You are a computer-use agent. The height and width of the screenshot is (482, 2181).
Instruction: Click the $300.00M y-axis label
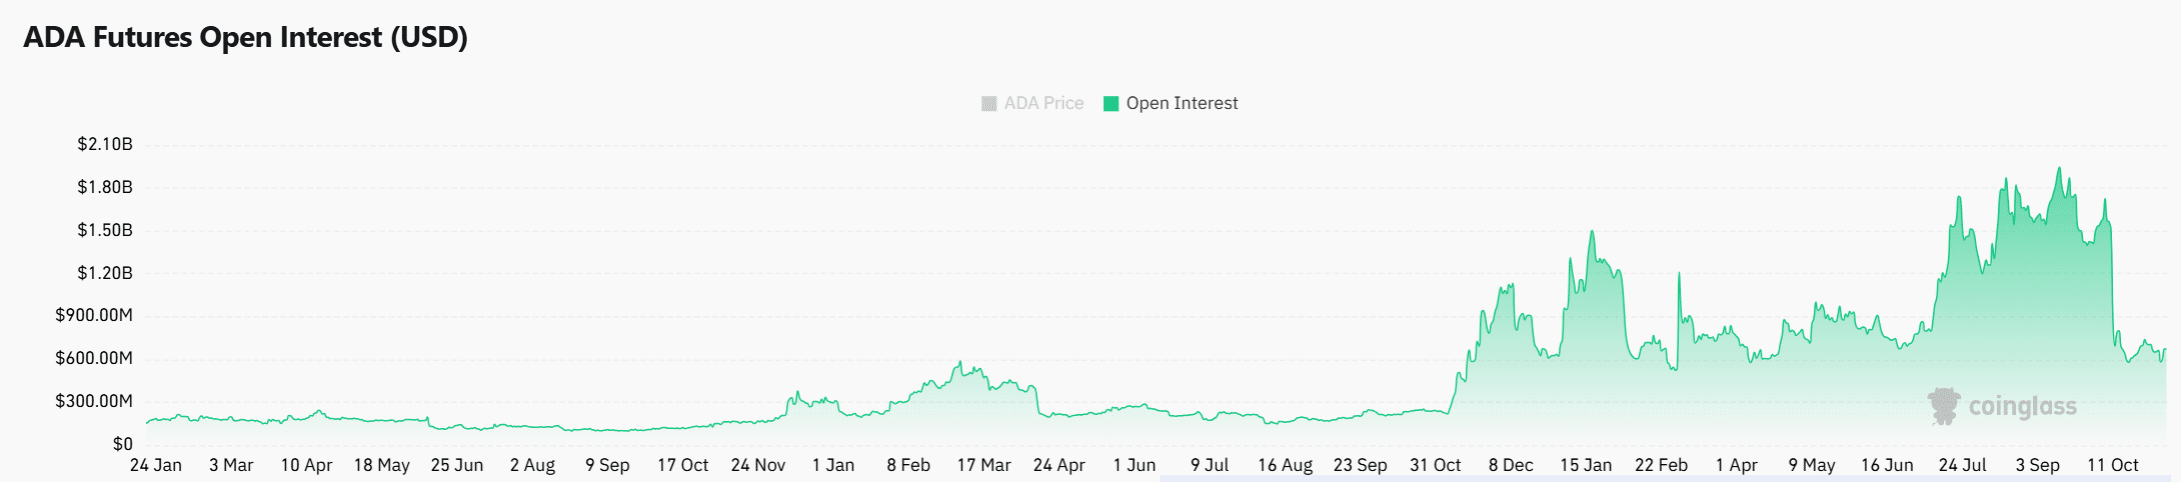pos(94,402)
